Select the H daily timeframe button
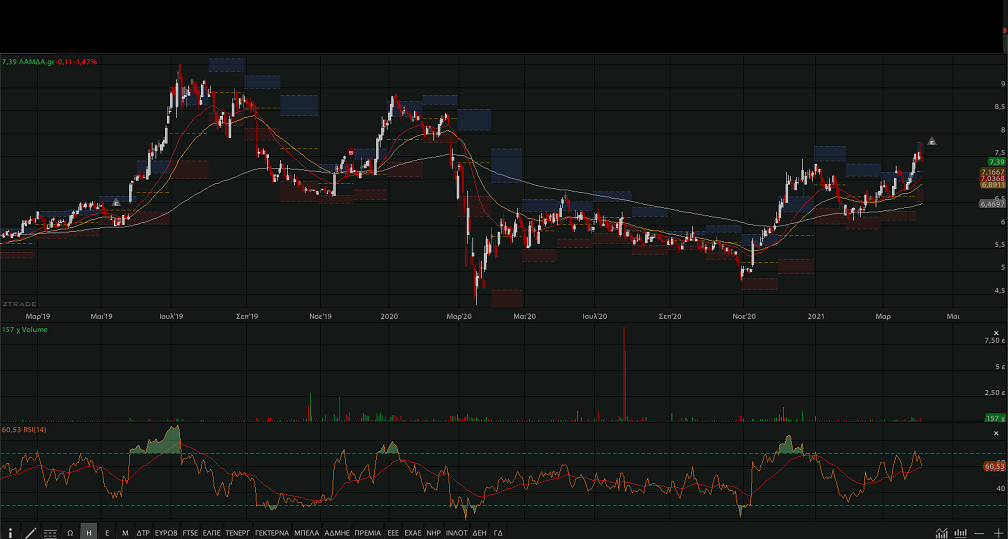 point(89,533)
